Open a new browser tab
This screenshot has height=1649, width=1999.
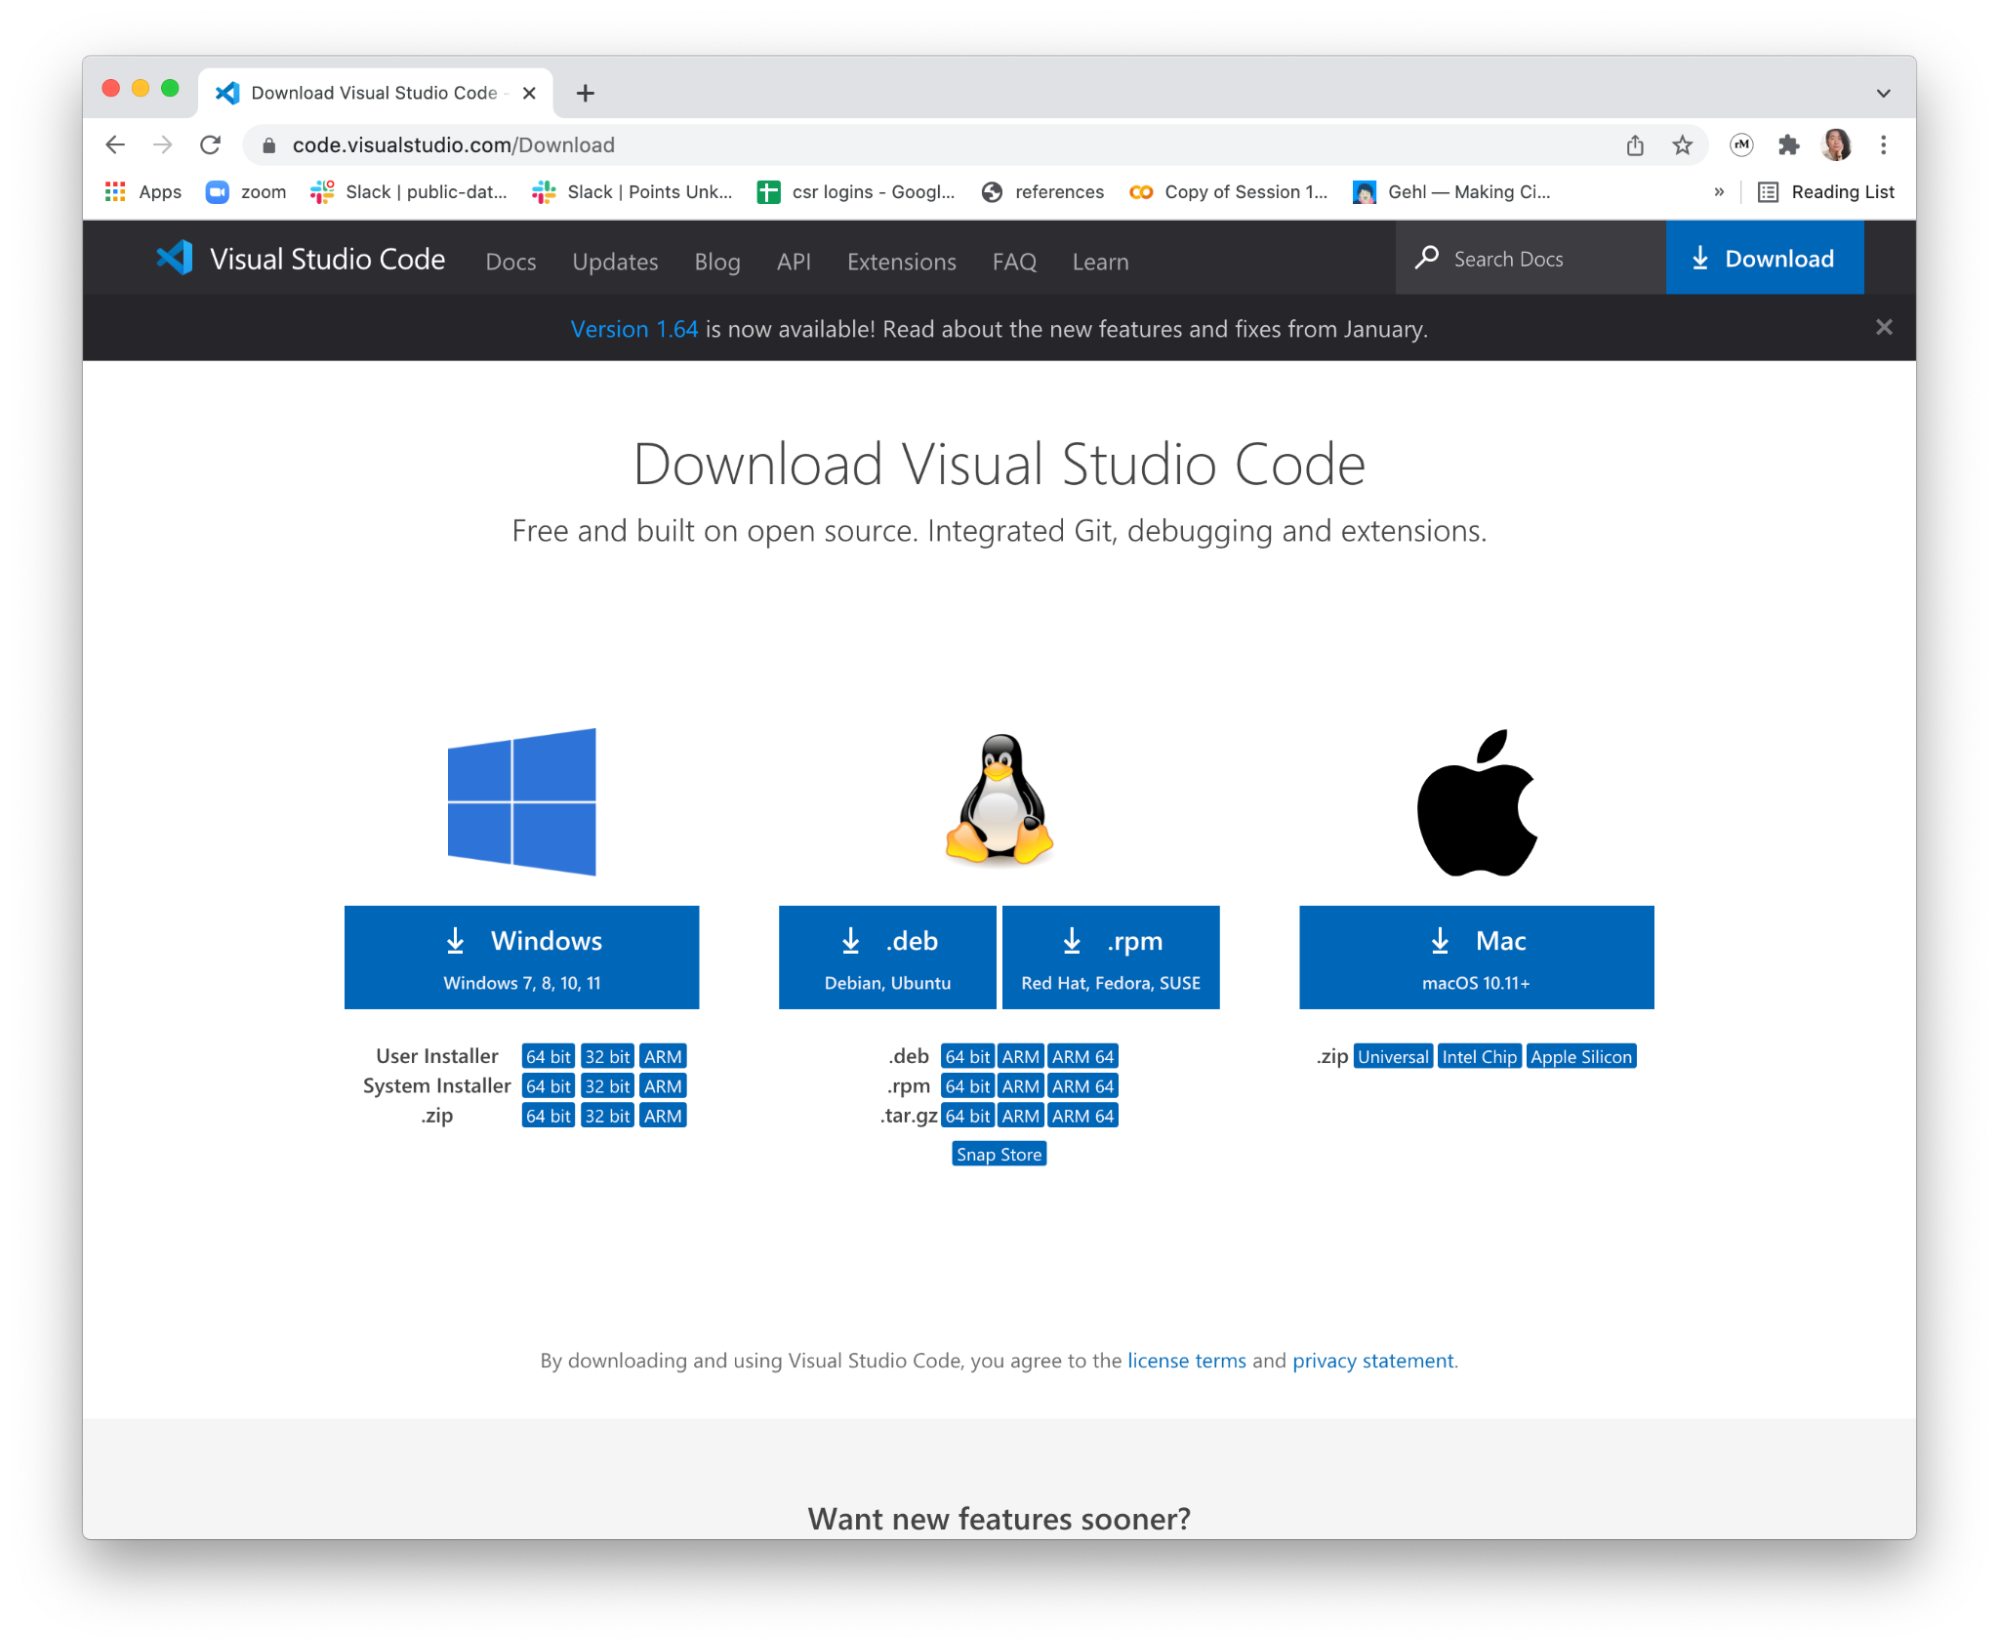pyautogui.click(x=586, y=93)
